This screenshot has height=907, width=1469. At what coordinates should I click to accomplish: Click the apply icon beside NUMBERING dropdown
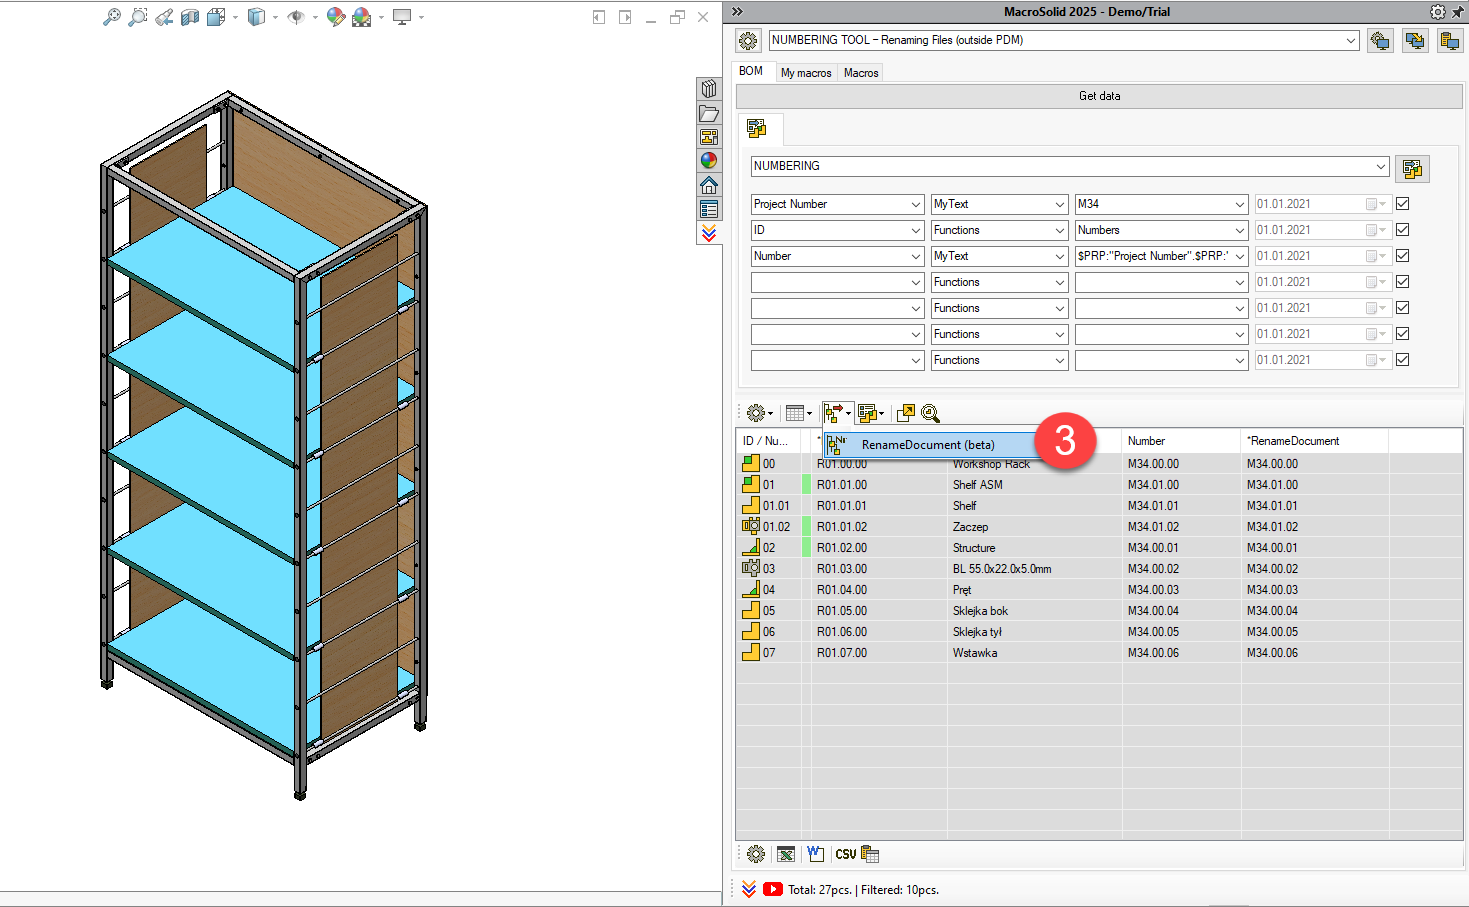click(x=1412, y=169)
